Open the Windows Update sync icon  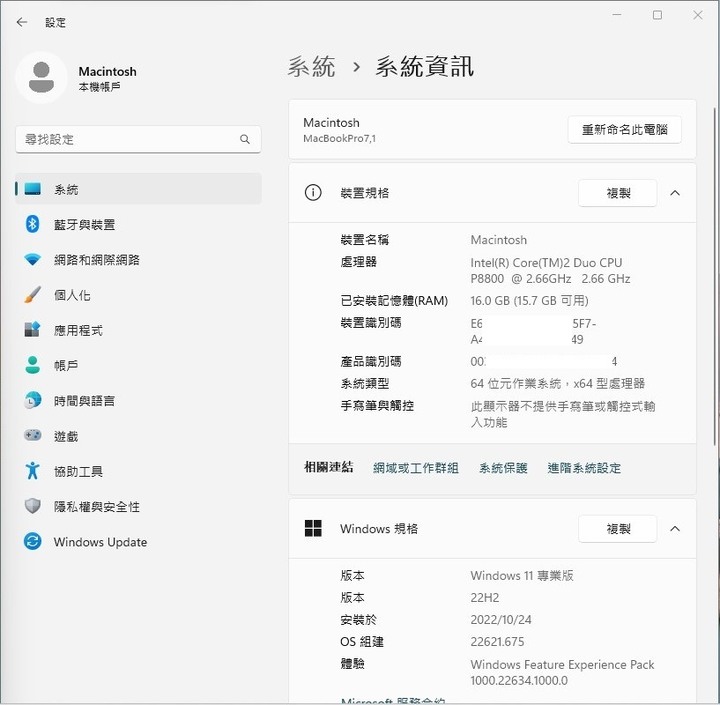33,541
